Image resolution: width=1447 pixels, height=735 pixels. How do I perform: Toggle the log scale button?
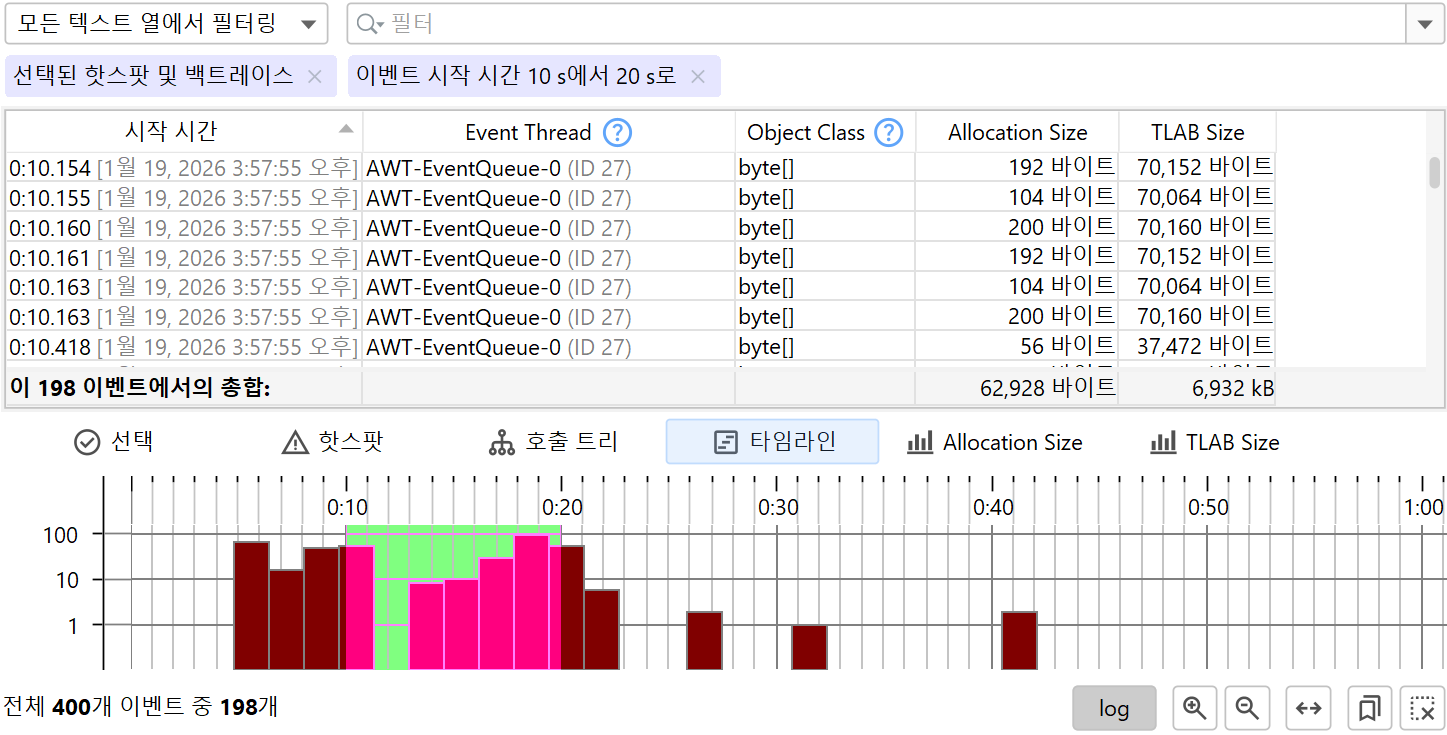(x=1114, y=708)
